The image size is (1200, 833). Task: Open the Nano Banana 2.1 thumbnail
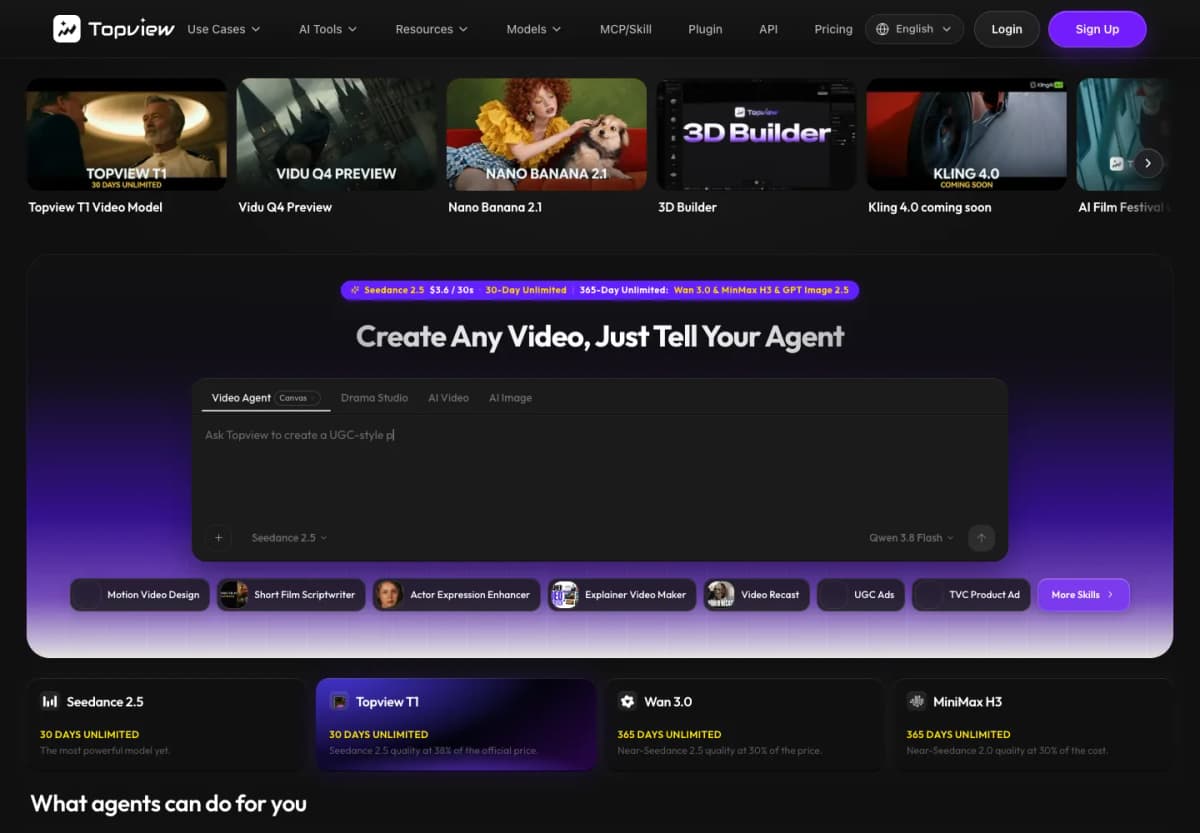pyautogui.click(x=546, y=134)
